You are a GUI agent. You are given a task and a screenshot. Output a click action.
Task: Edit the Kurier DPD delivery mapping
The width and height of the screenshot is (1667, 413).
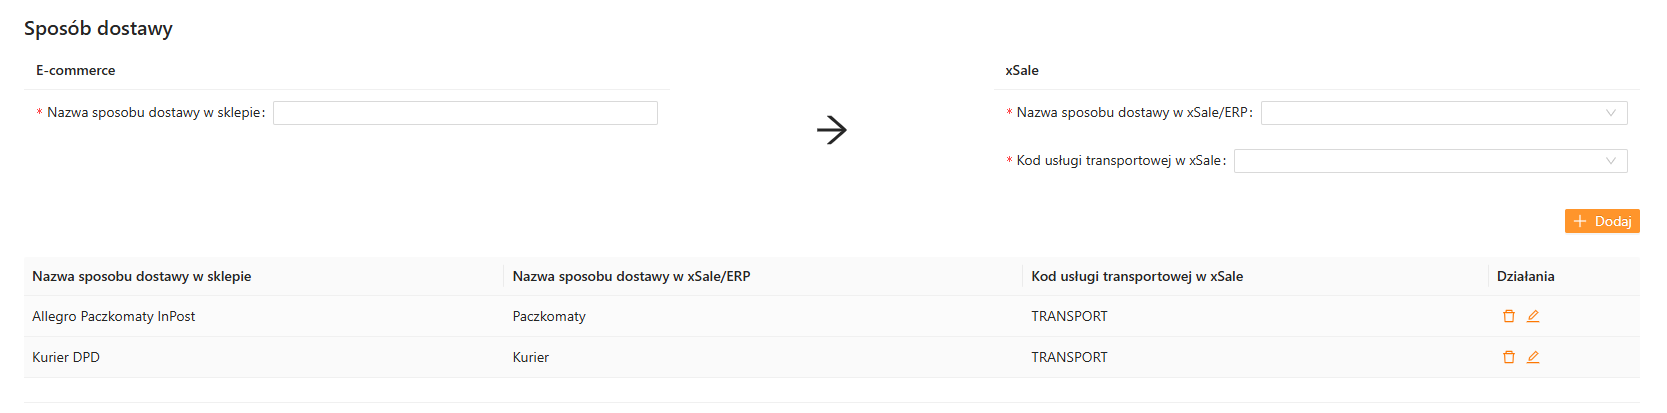[1533, 357]
